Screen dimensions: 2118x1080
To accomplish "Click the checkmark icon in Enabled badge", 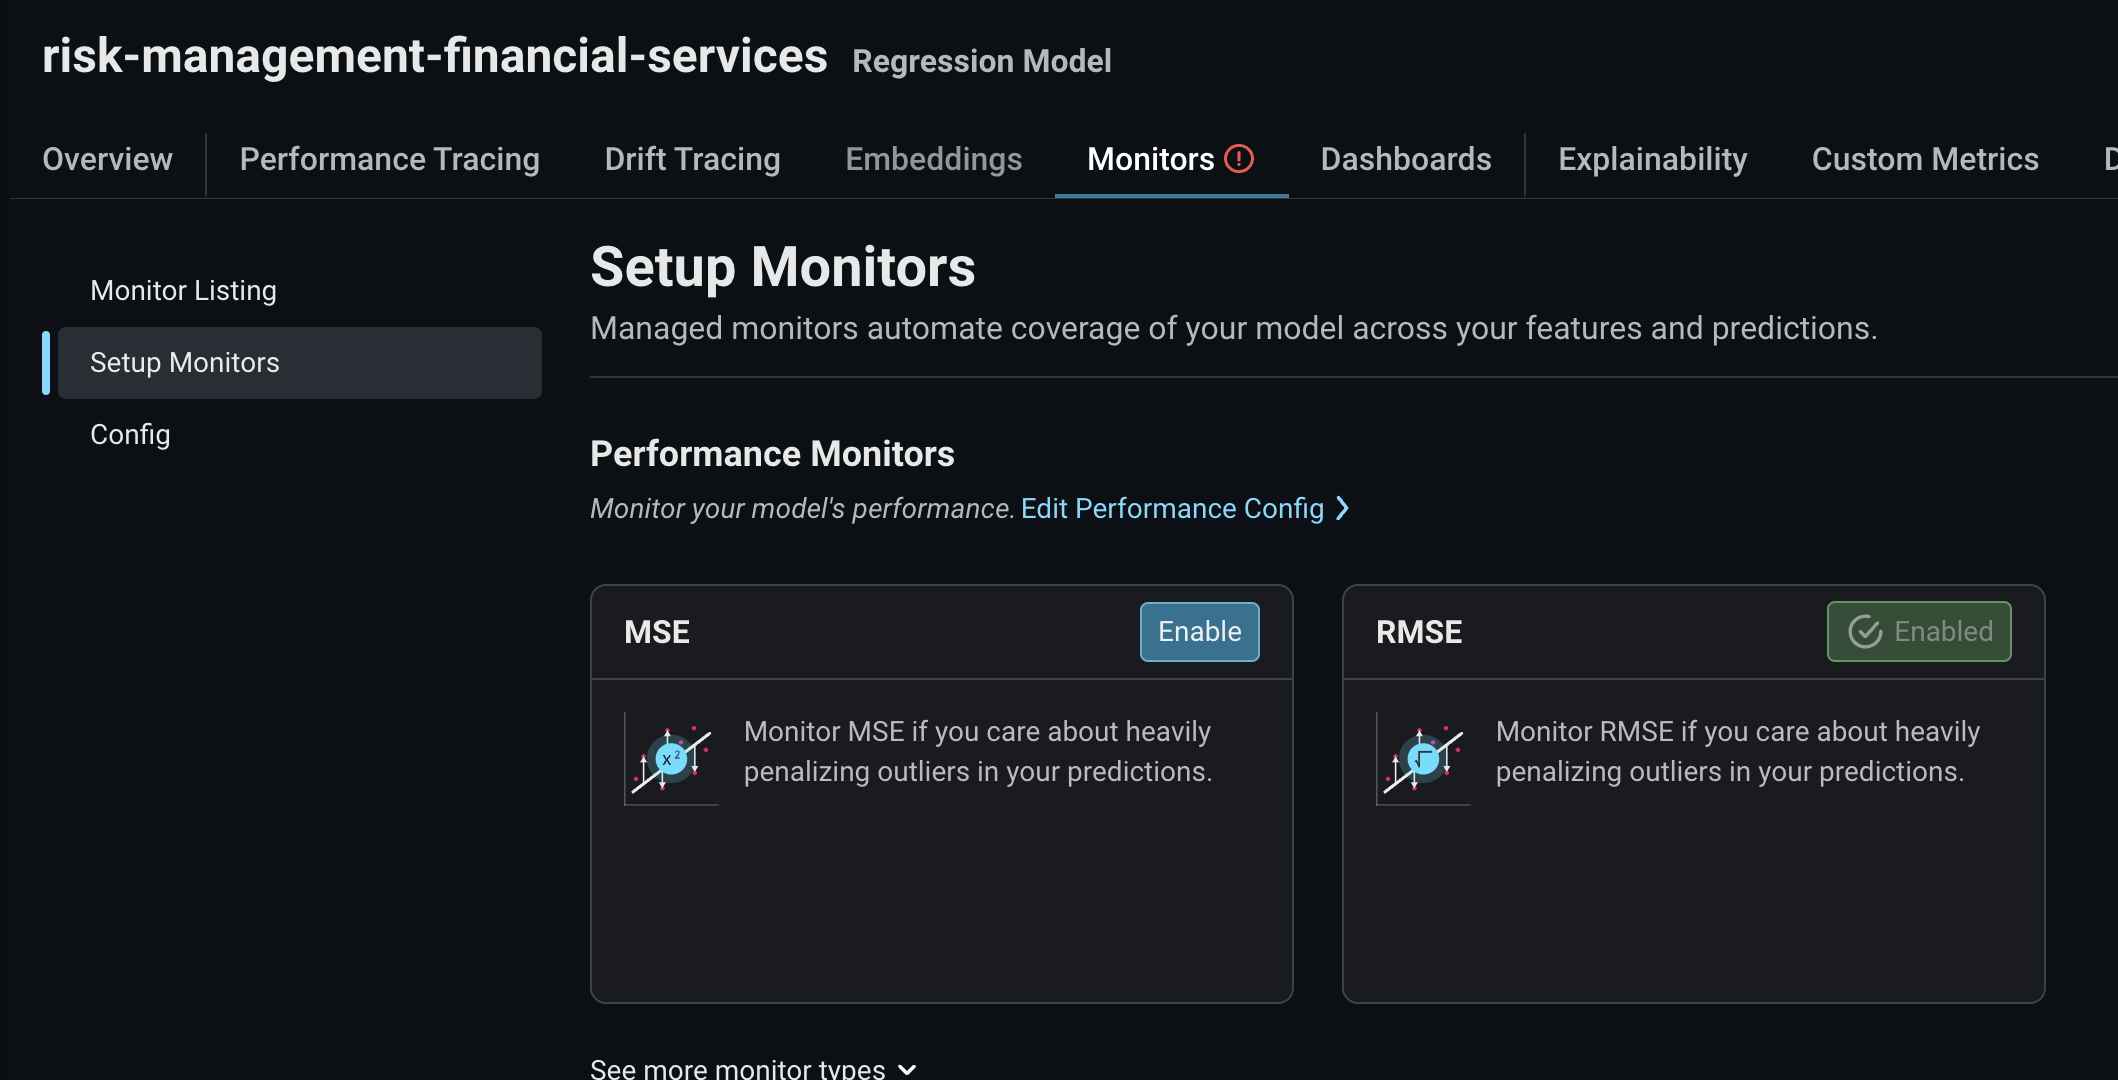I will [x=1865, y=632].
